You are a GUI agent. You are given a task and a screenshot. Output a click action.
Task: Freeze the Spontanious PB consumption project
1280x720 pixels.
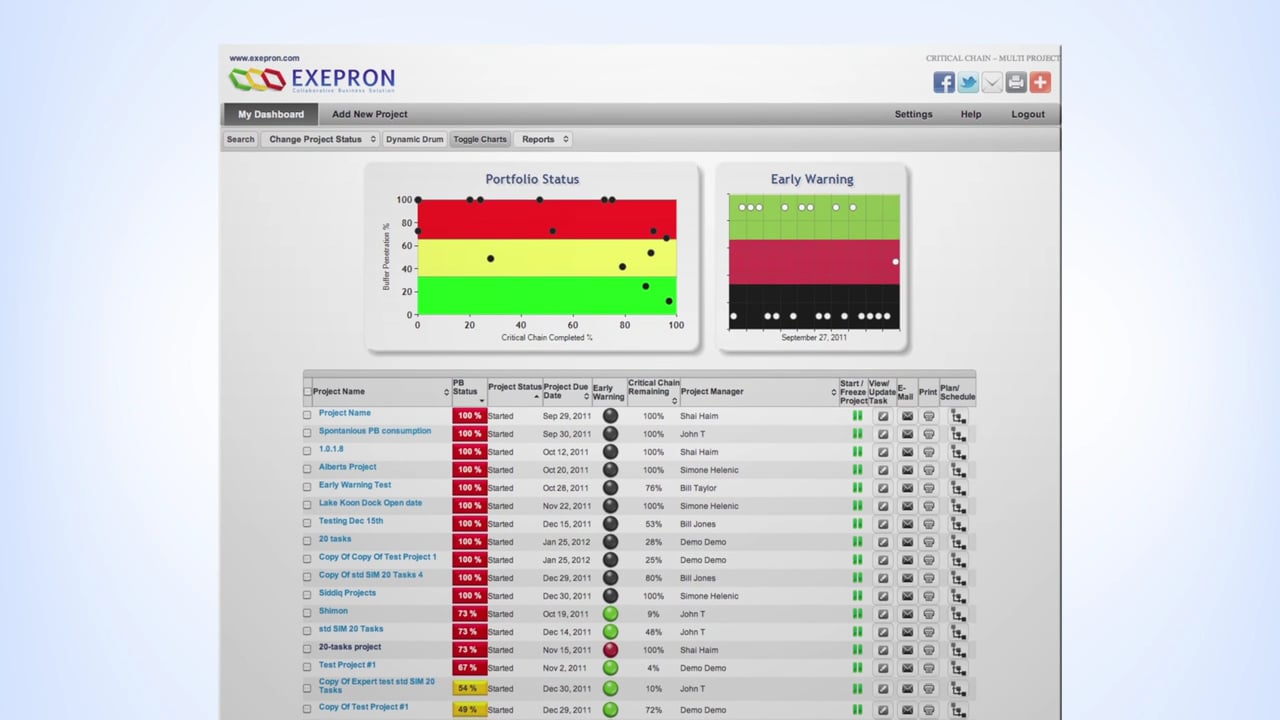point(857,434)
